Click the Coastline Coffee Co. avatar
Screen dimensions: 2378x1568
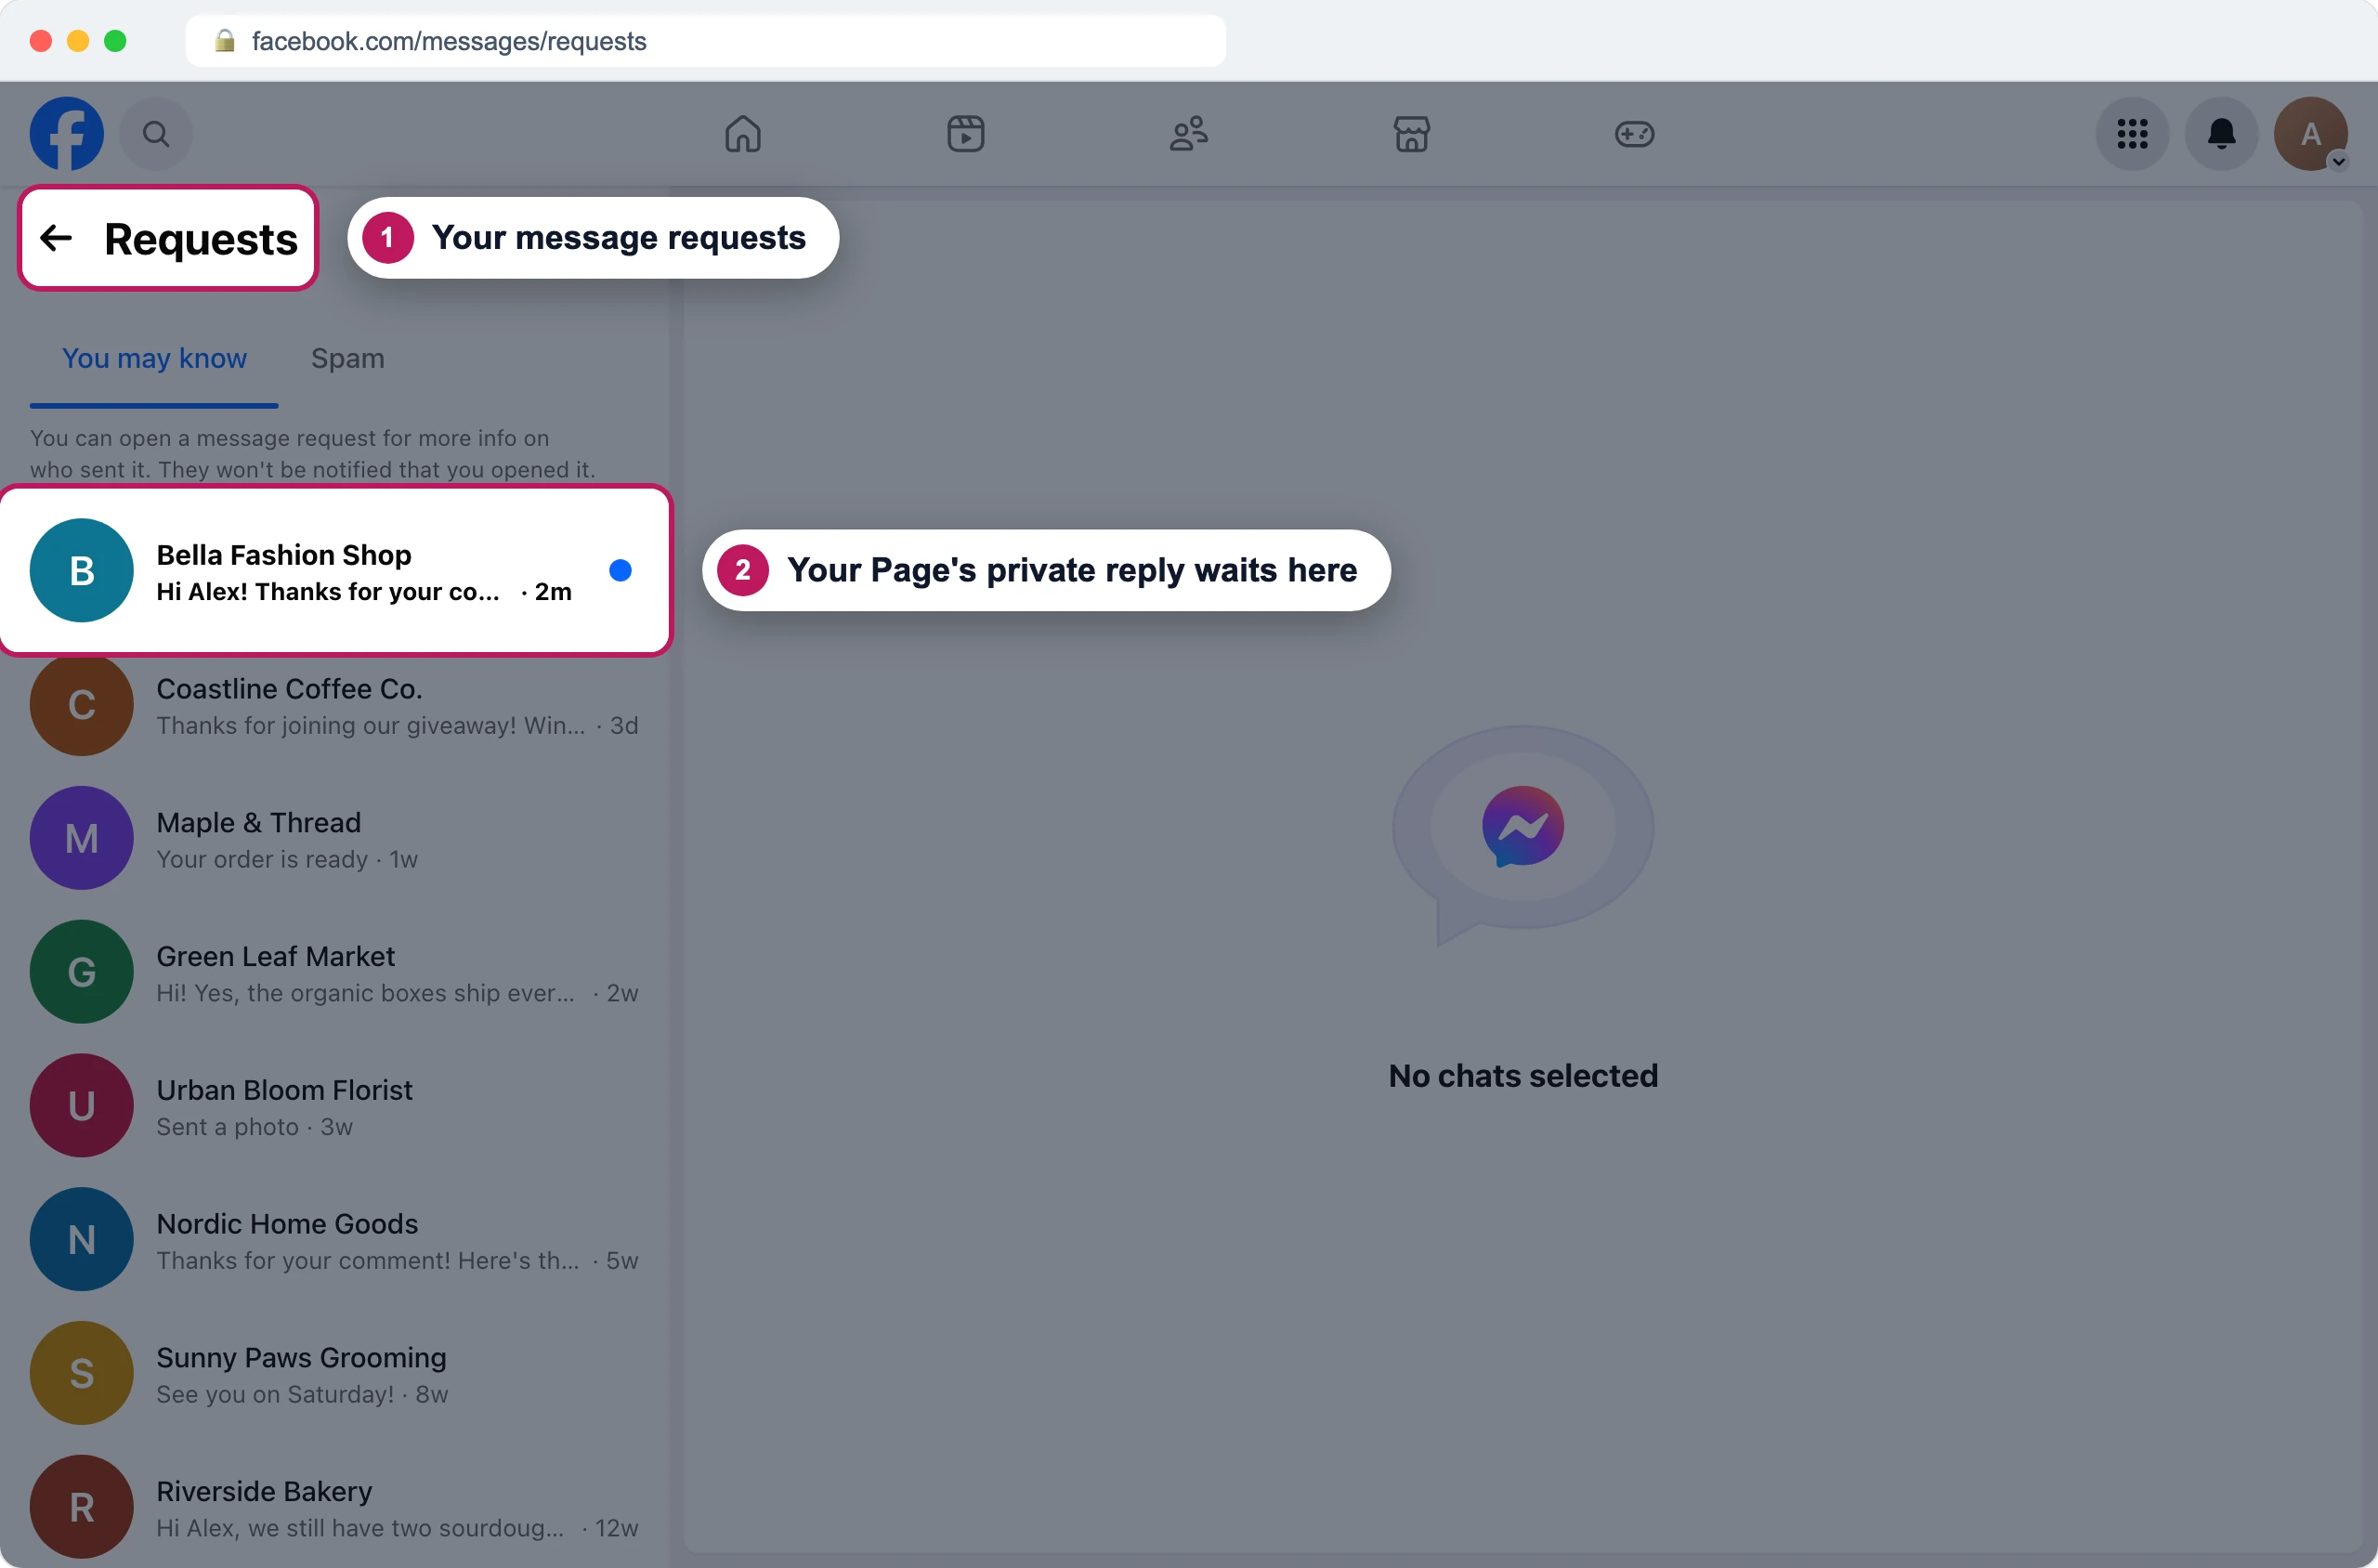(x=81, y=705)
